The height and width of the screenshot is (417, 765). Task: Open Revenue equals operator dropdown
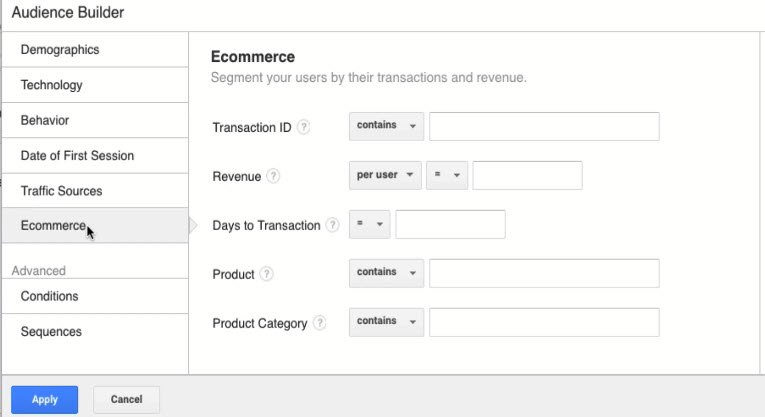click(447, 175)
